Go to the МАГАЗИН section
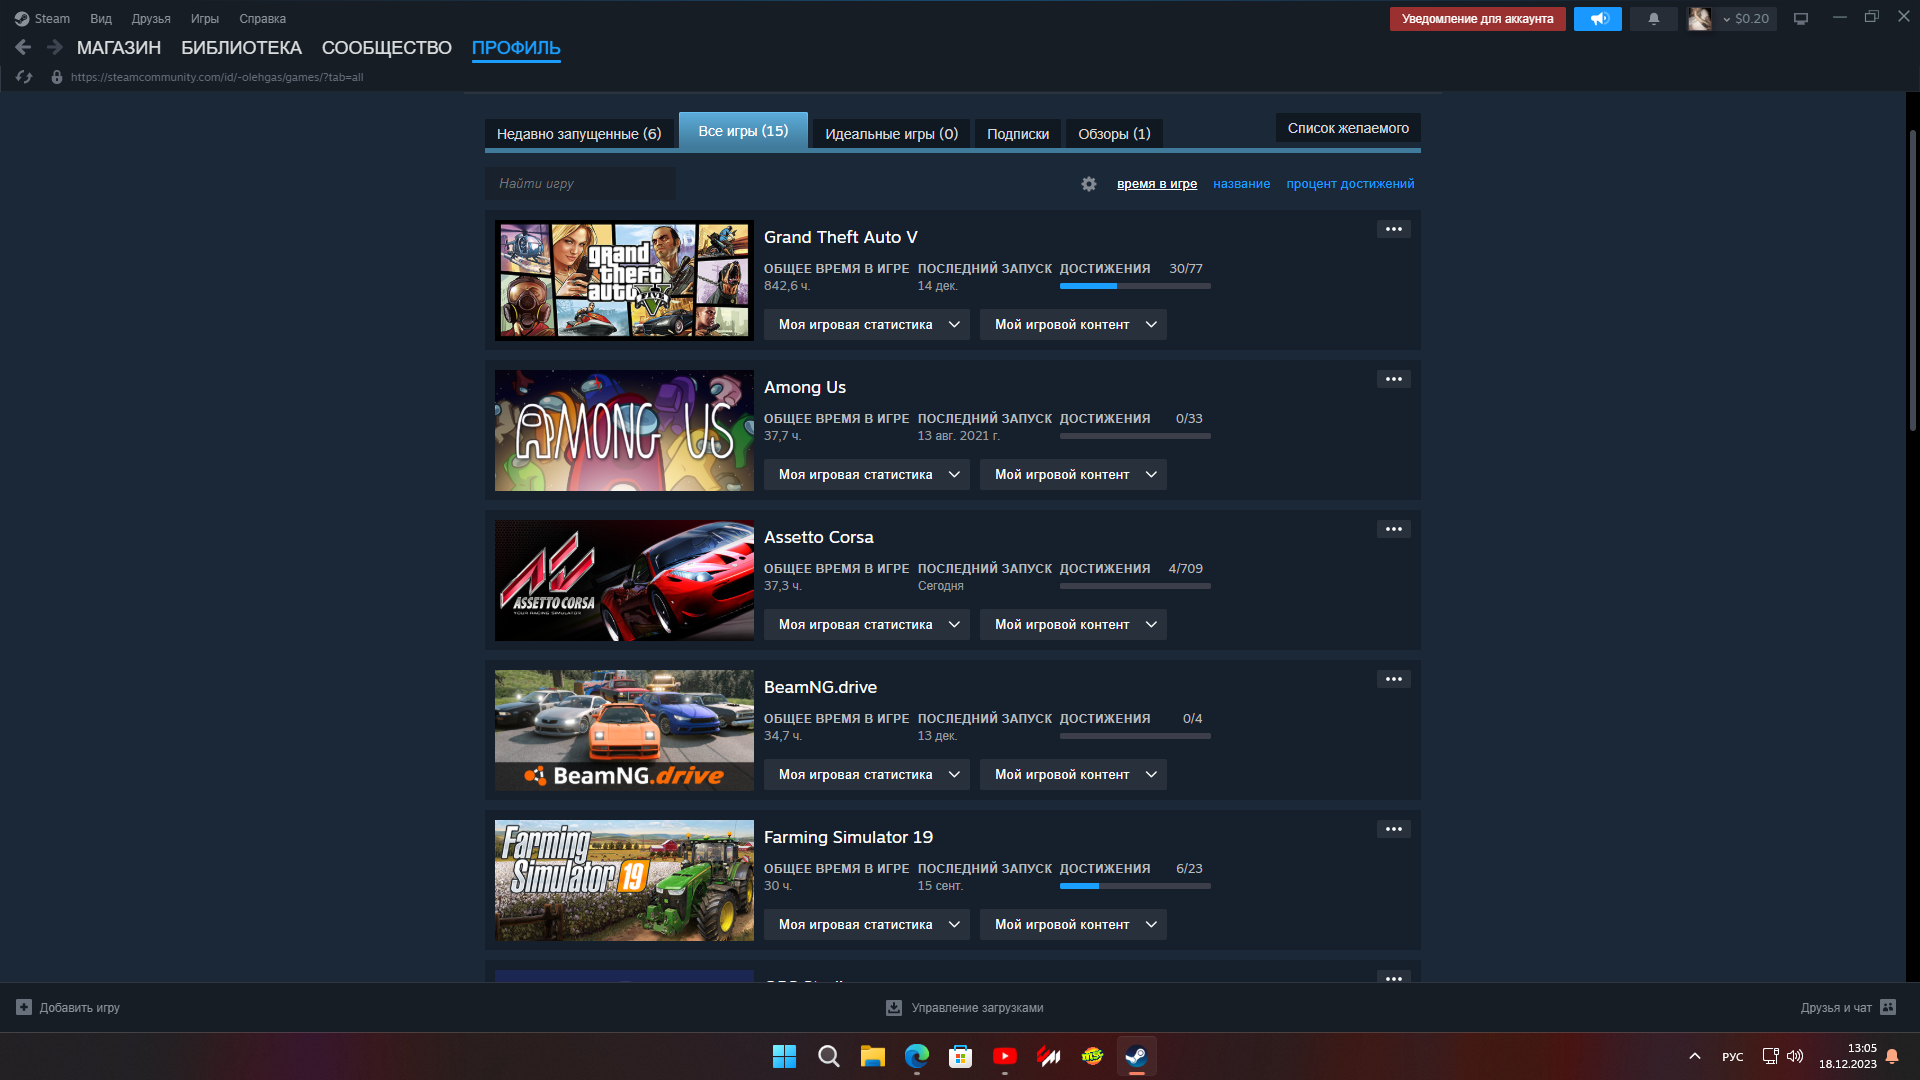This screenshot has width=1920, height=1080. (x=119, y=48)
